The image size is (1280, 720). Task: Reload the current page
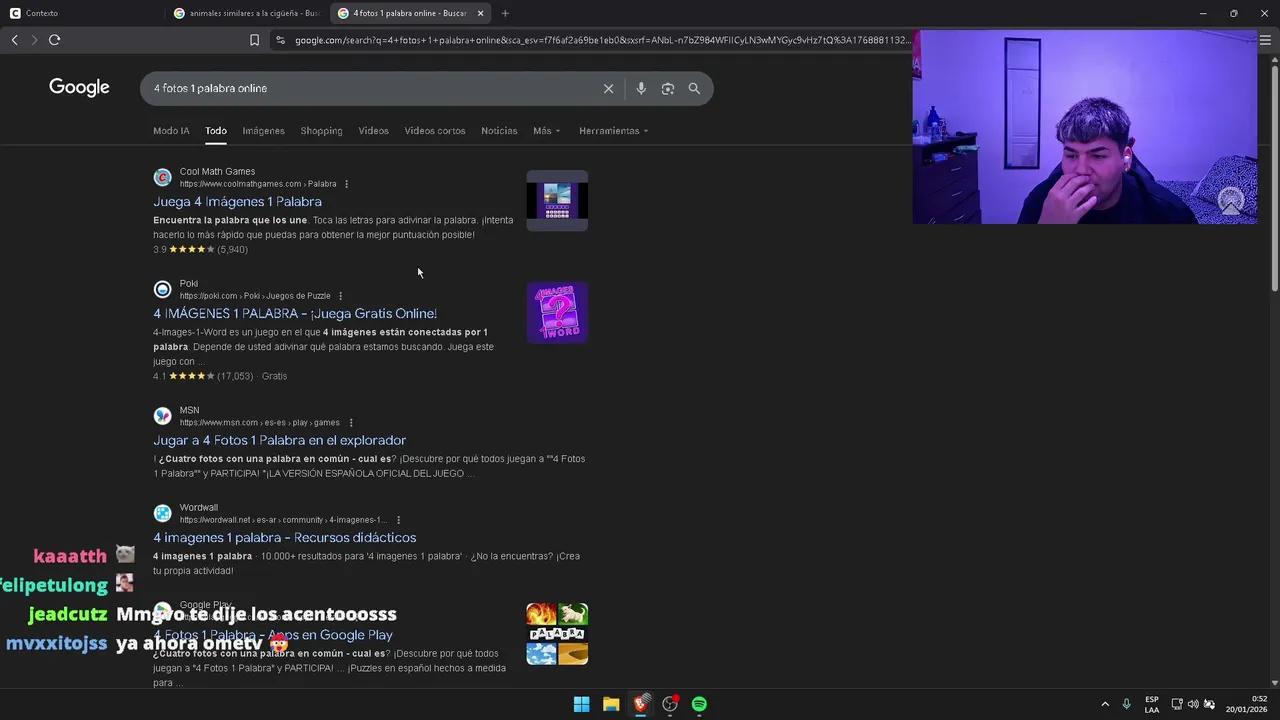[x=54, y=40]
